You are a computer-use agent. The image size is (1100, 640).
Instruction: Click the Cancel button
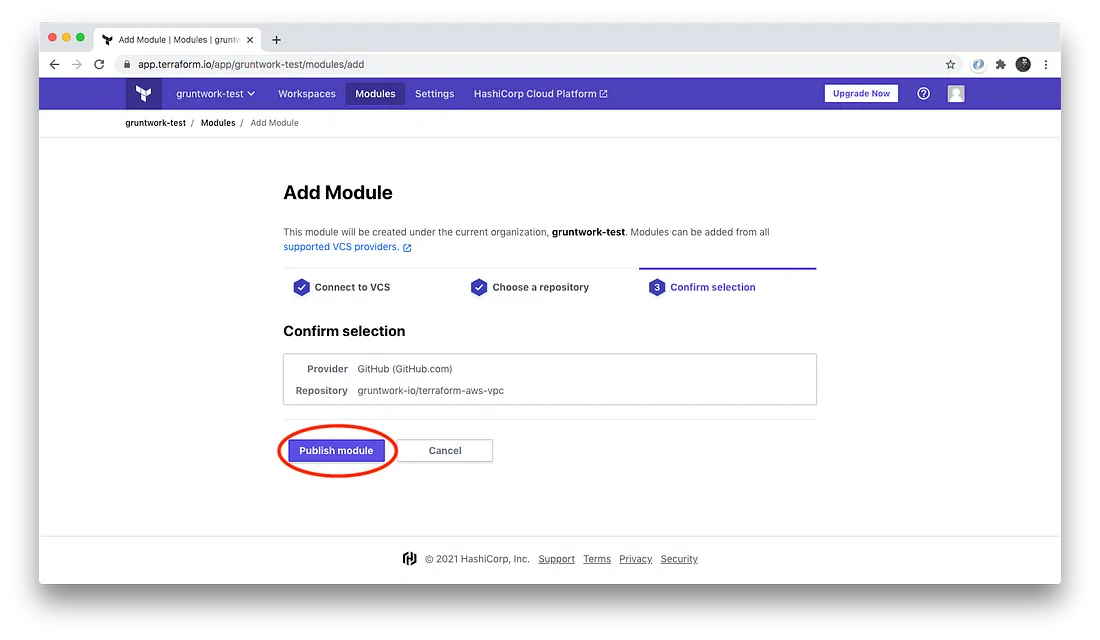[x=445, y=451]
